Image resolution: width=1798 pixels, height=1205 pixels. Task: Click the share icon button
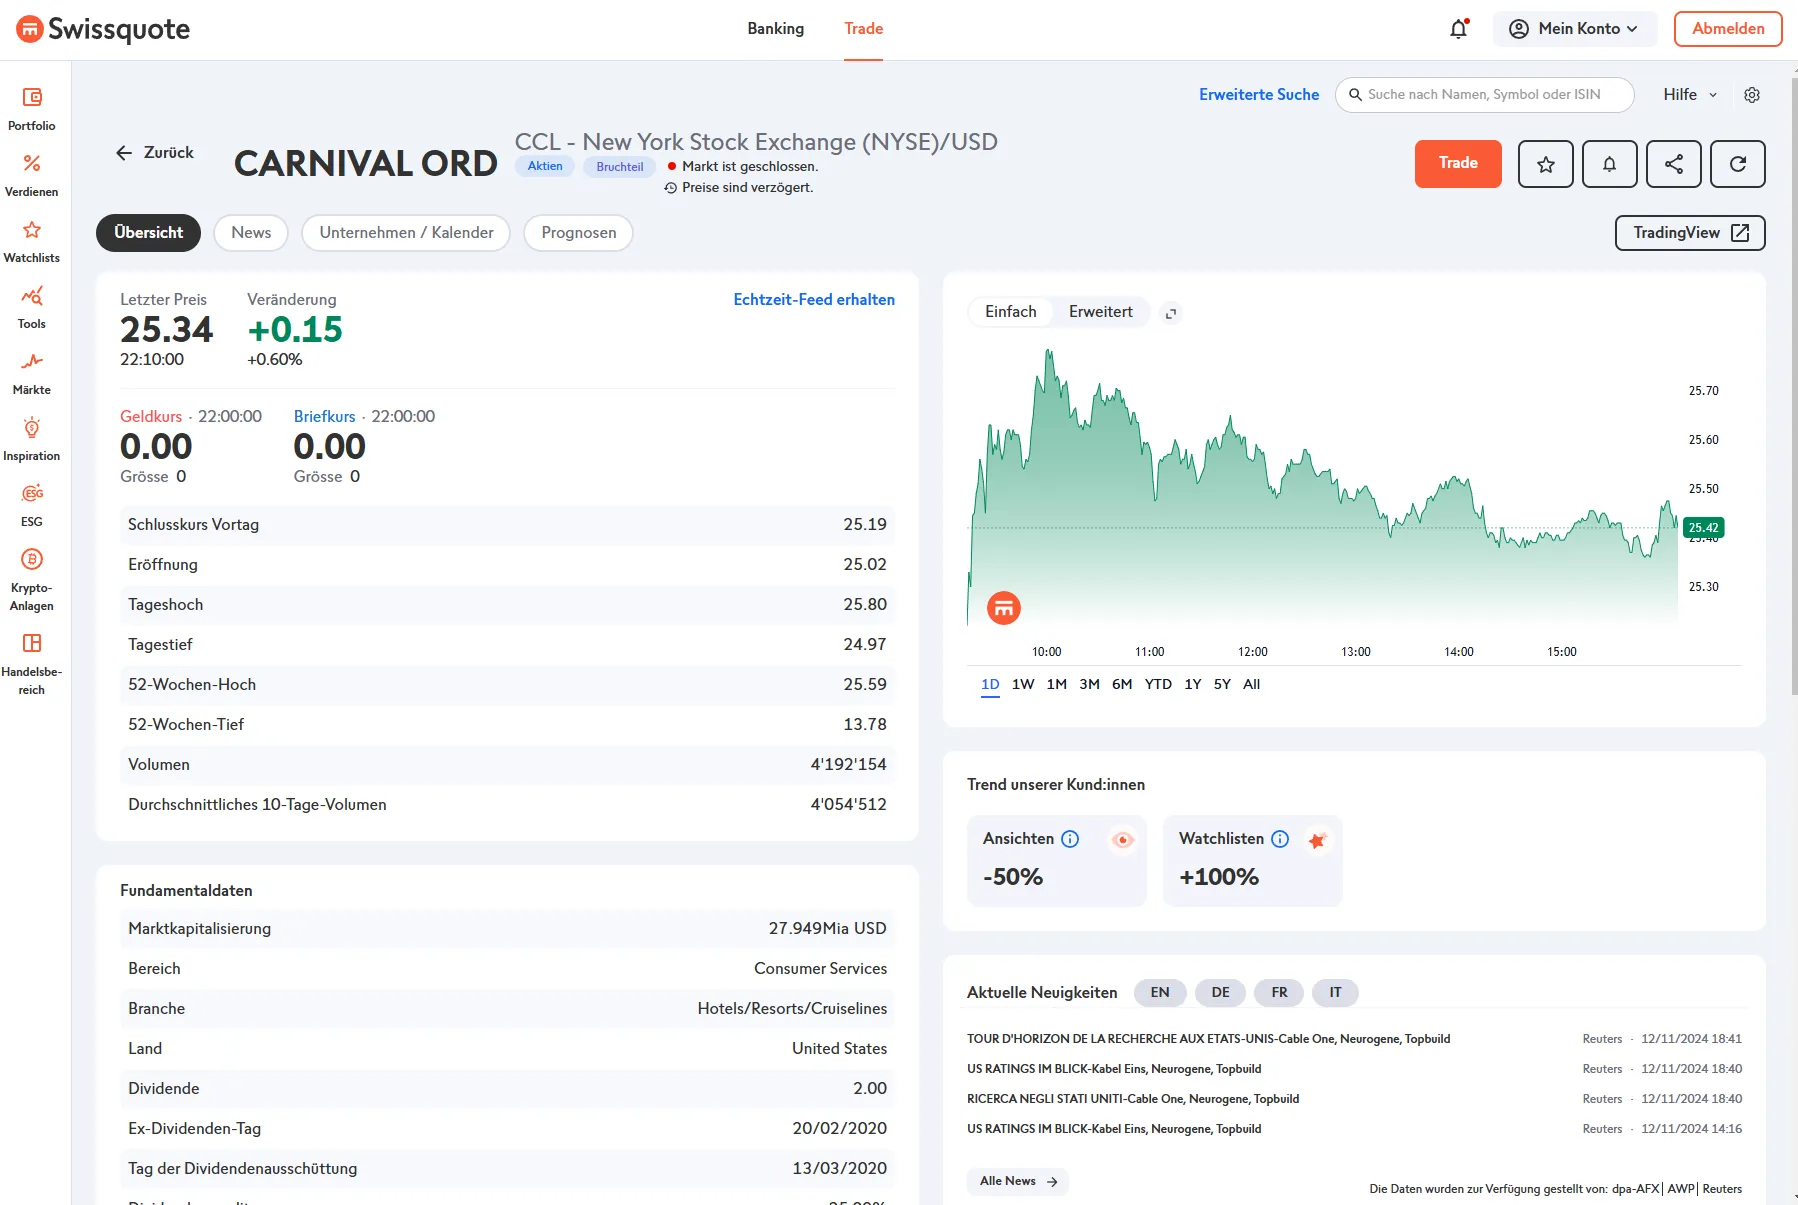click(1673, 164)
